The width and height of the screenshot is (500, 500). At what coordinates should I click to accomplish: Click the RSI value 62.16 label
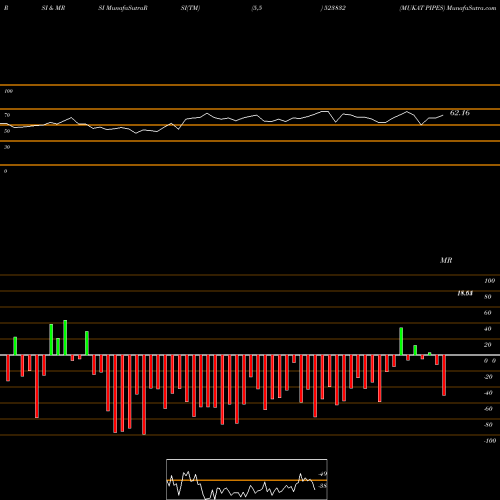[x=460, y=113]
